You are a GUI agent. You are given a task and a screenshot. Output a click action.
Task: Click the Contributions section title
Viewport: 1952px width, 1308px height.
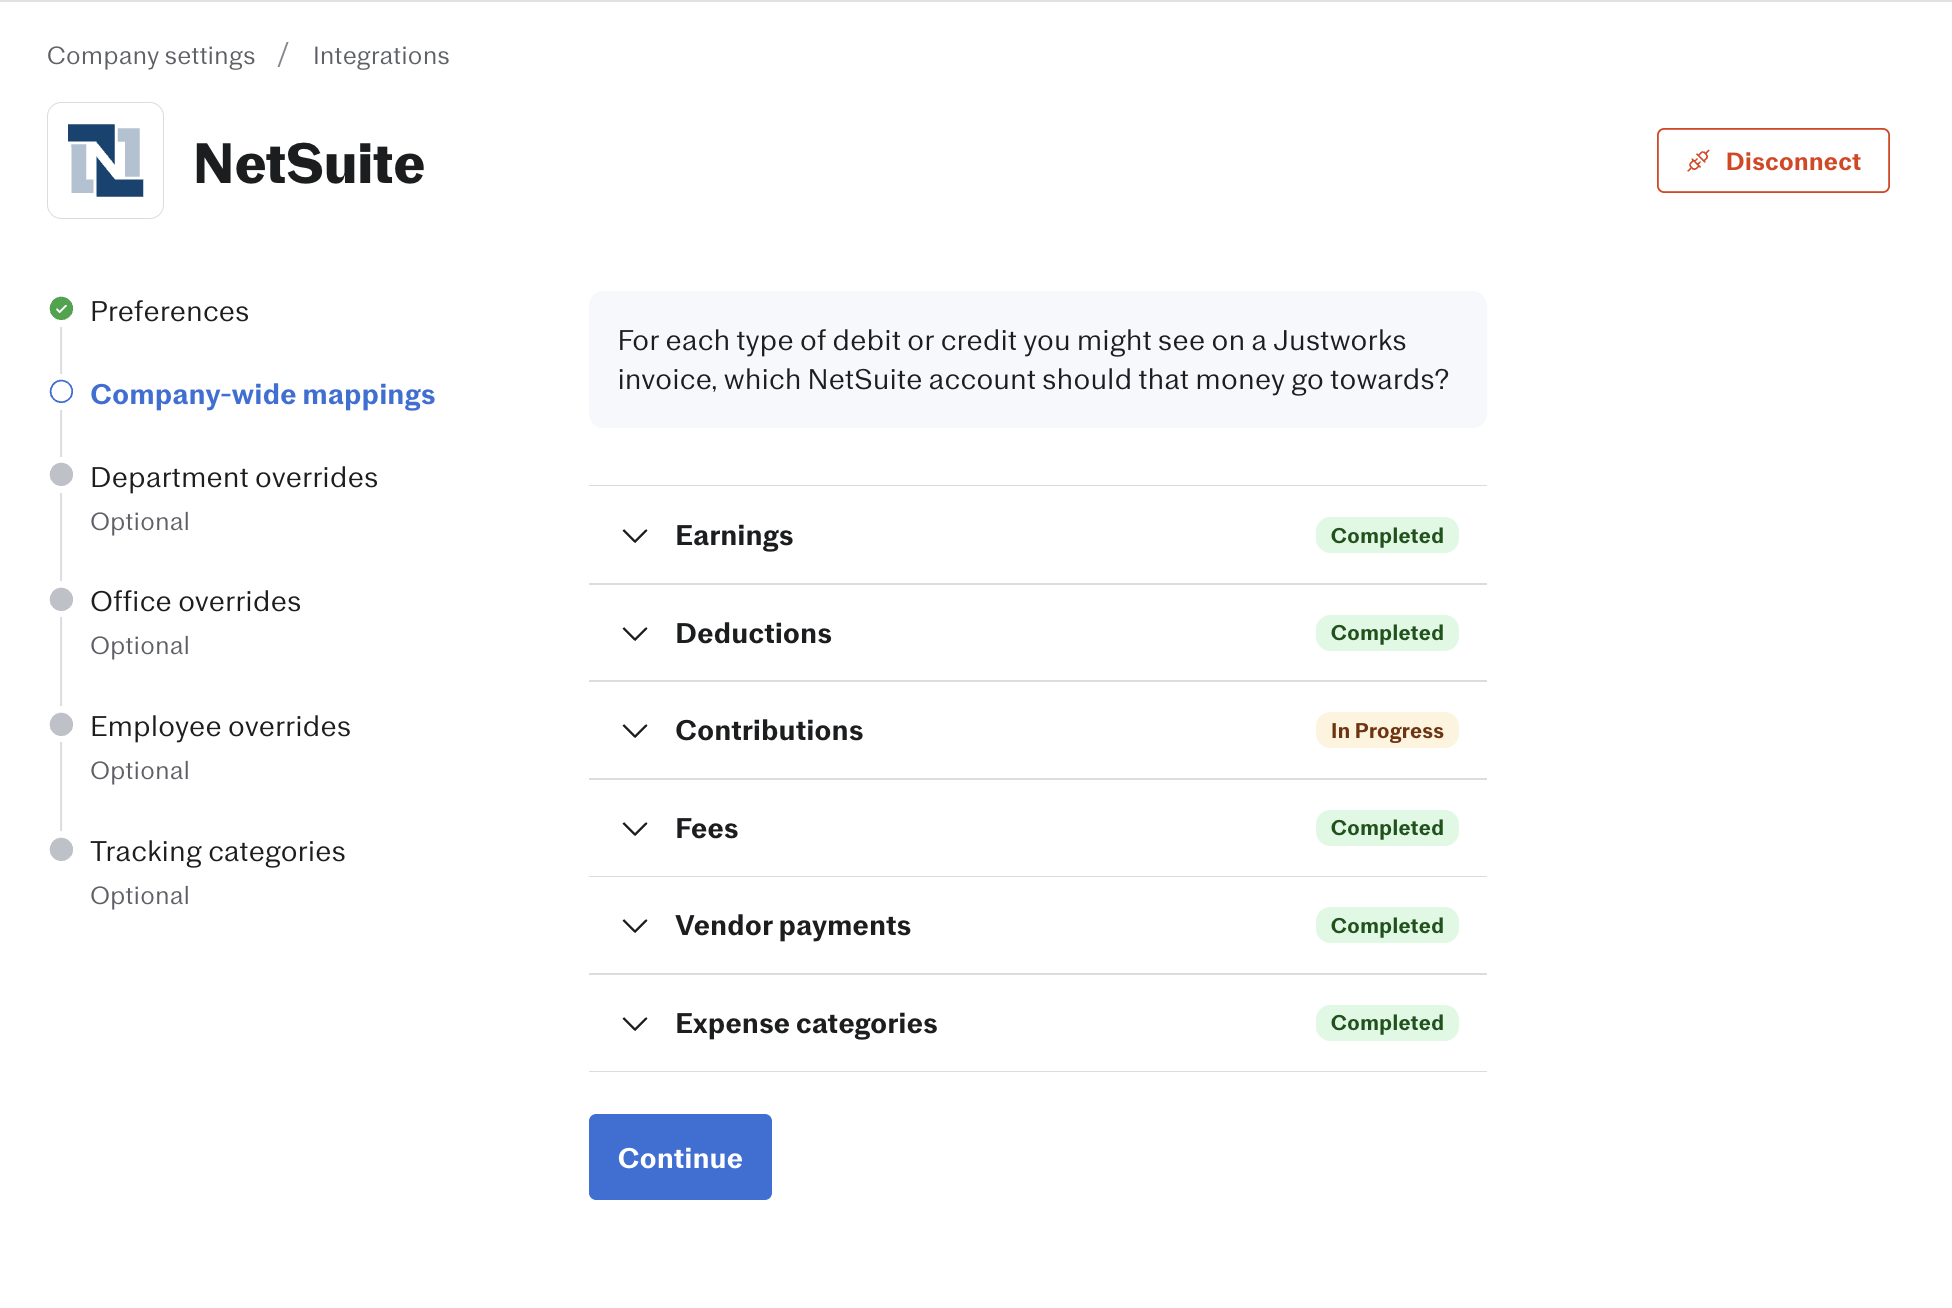[769, 731]
